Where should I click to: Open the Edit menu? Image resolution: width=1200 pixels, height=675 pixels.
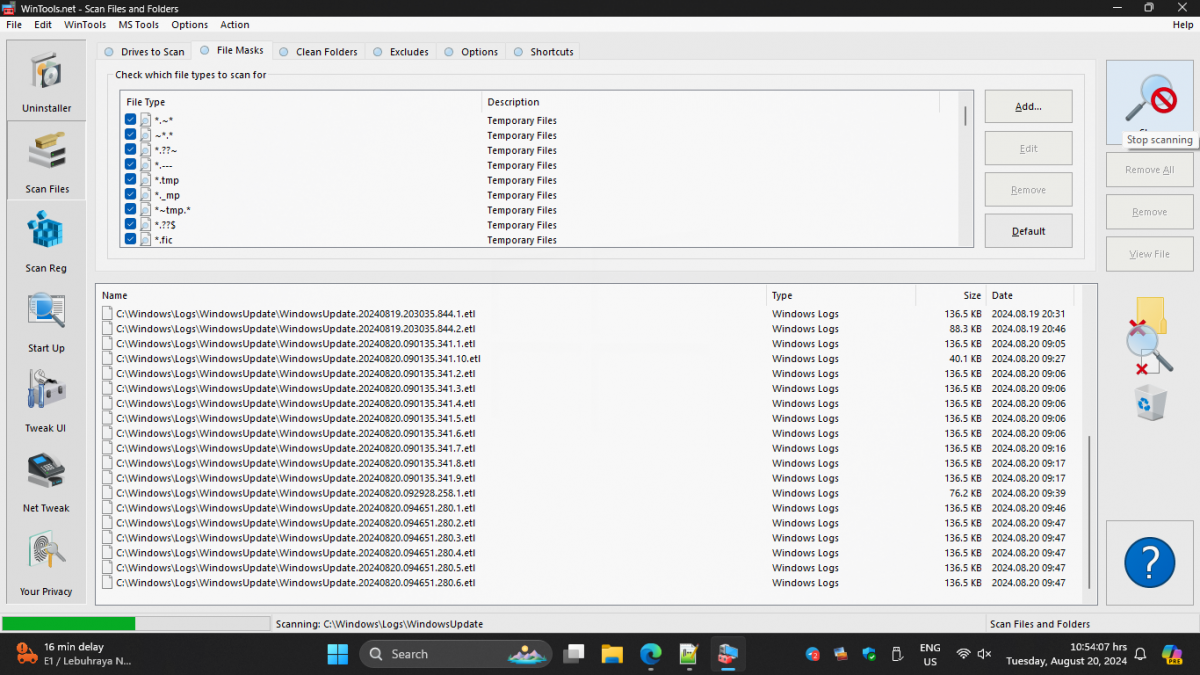pyautogui.click(x=43, y=24)
